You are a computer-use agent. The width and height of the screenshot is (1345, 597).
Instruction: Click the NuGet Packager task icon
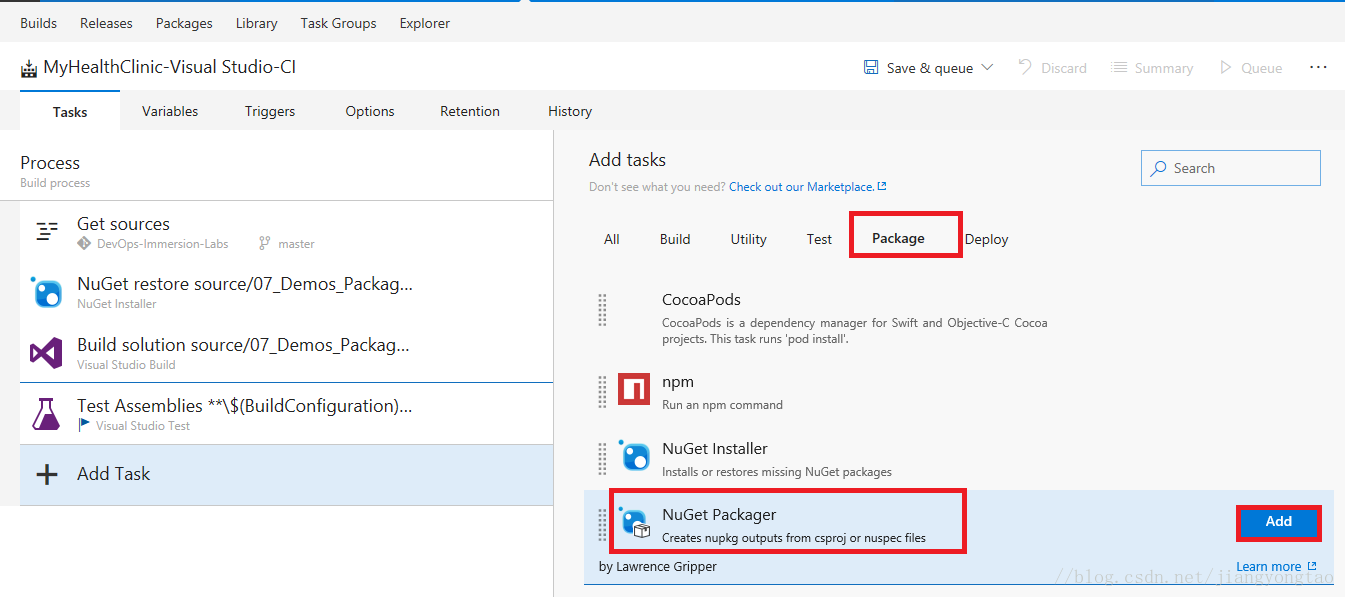pyautogui.click(x=634, y=521)
